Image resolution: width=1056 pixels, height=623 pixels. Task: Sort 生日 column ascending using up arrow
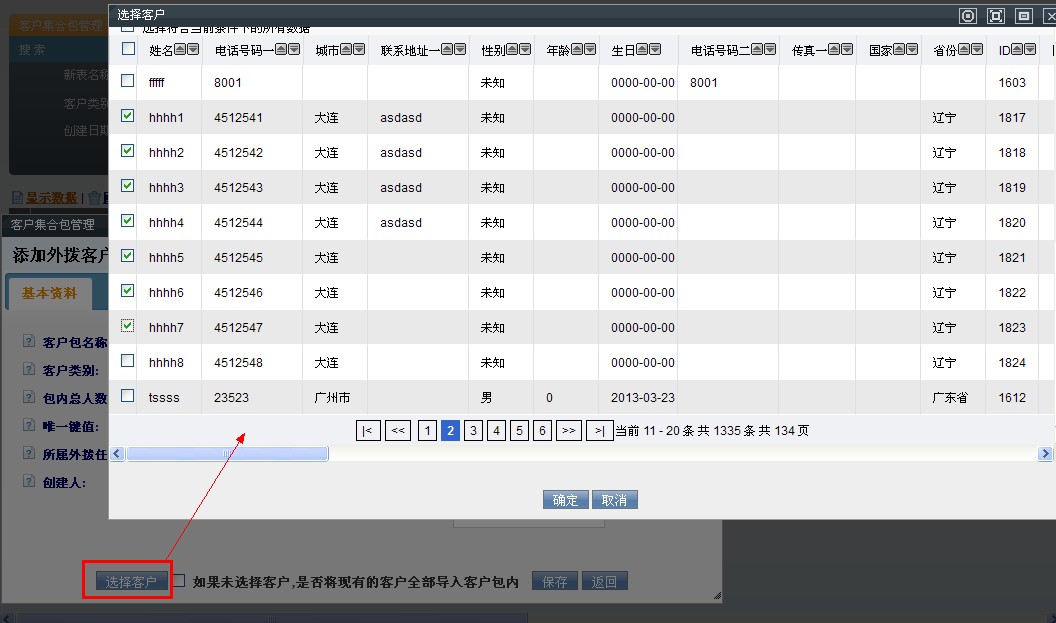(x=642, y=49)
